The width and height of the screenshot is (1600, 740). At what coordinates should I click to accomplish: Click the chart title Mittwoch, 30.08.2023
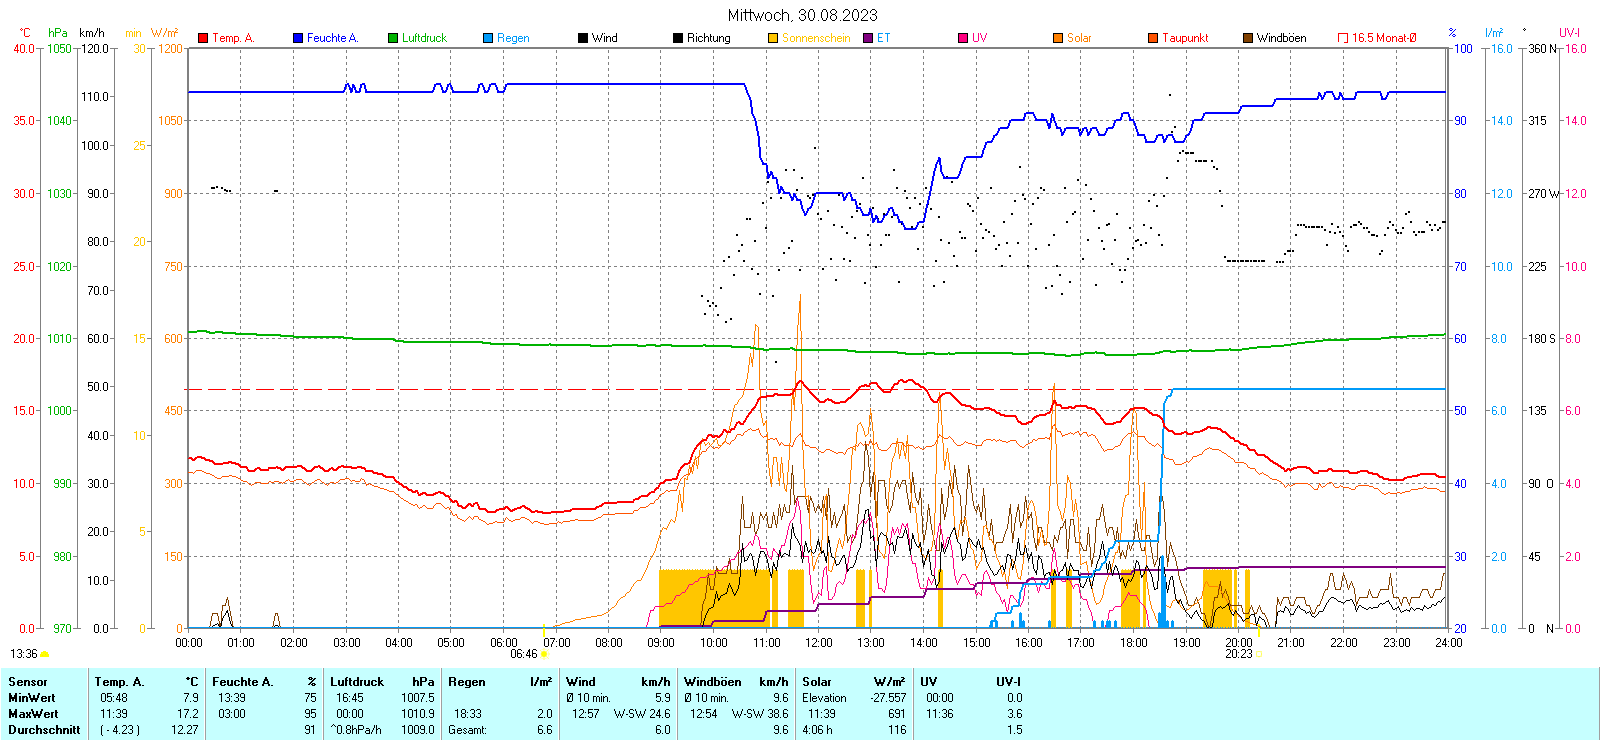click(802, 15)
